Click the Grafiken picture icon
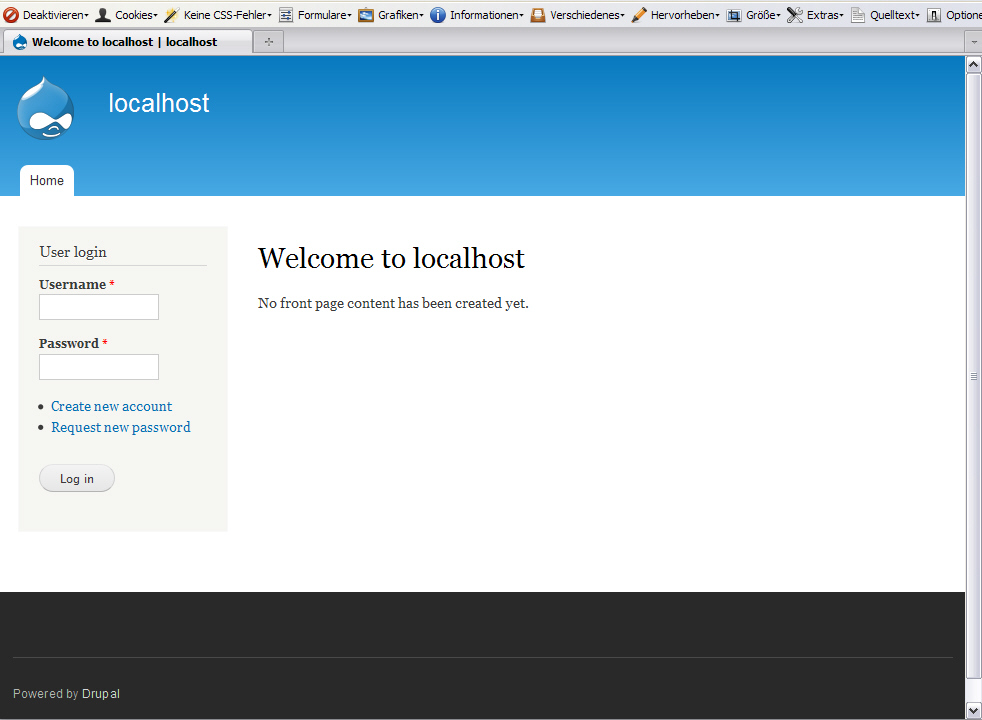This screenshot has width=982, height=720. click(366, 15)
